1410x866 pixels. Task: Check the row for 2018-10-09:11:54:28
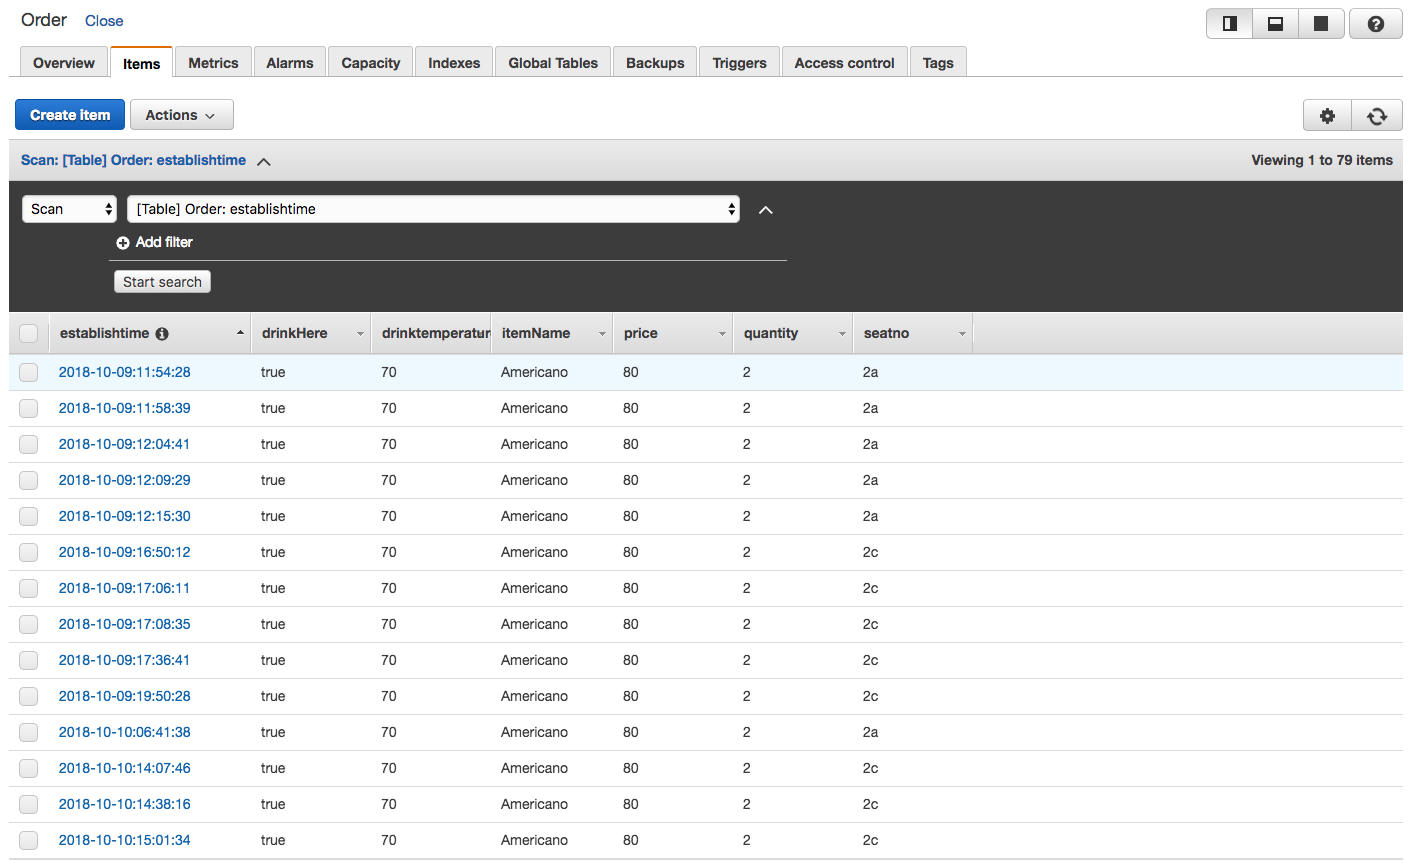[29, 372]
